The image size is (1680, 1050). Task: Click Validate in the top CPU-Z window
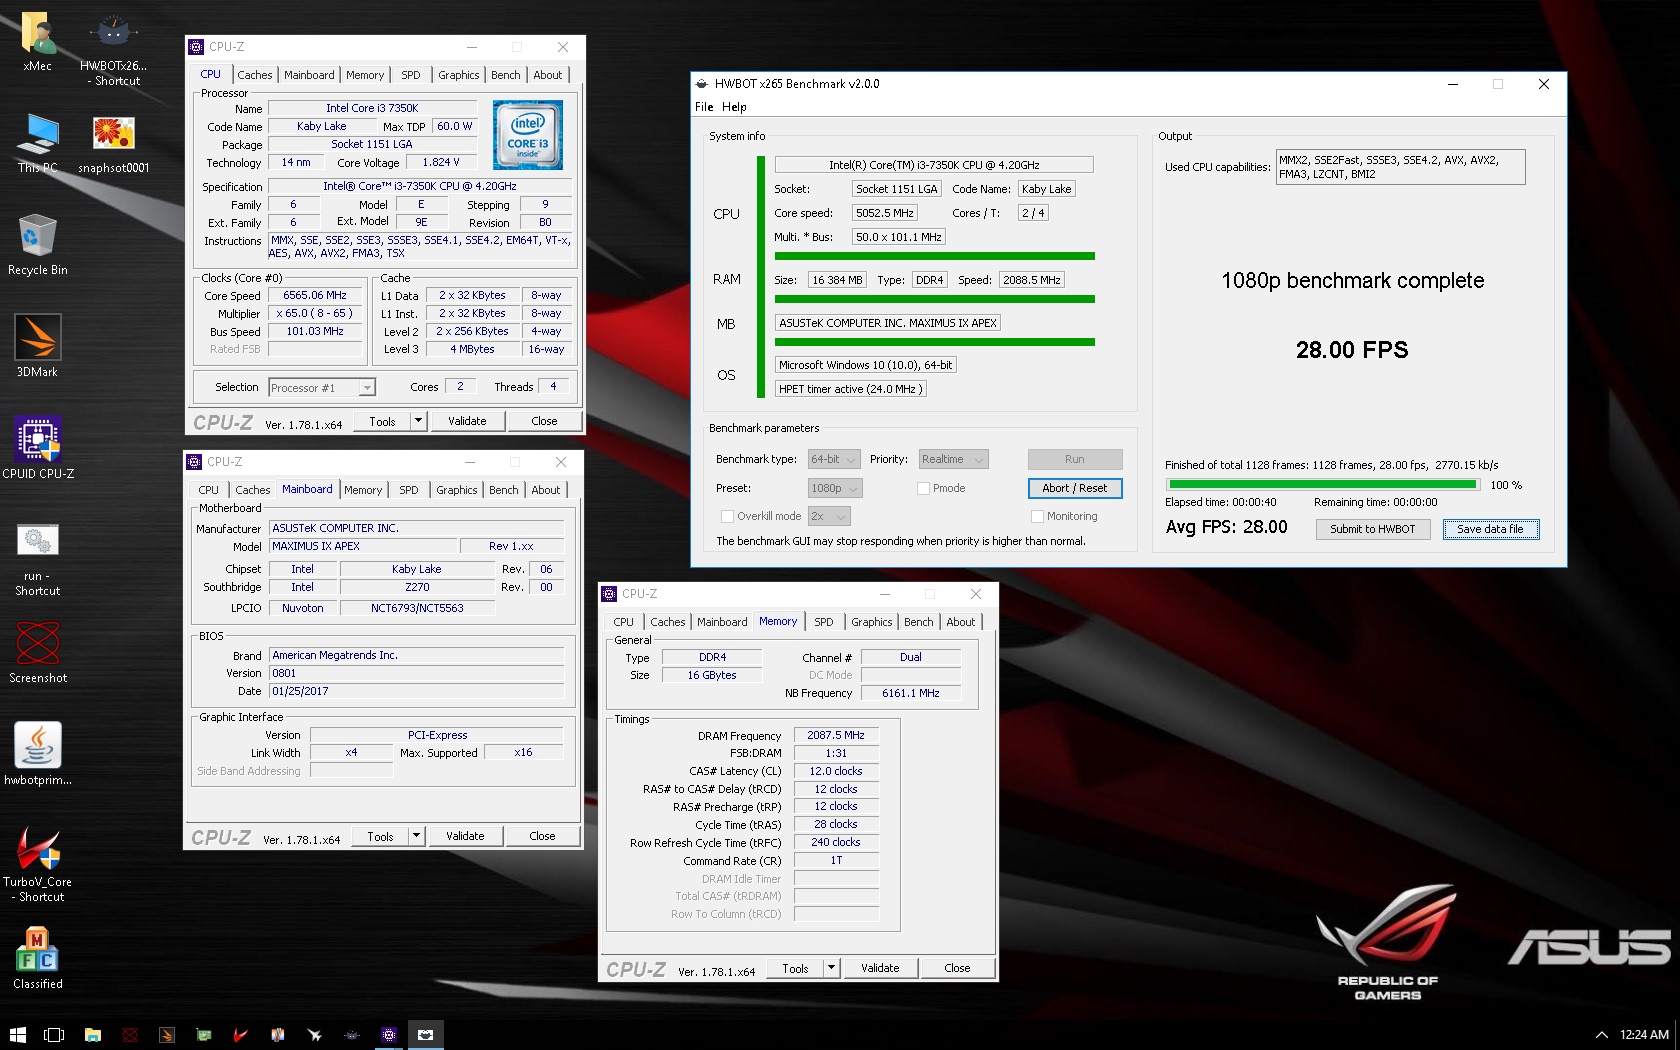pyautogui.click(x=467, y=421)
